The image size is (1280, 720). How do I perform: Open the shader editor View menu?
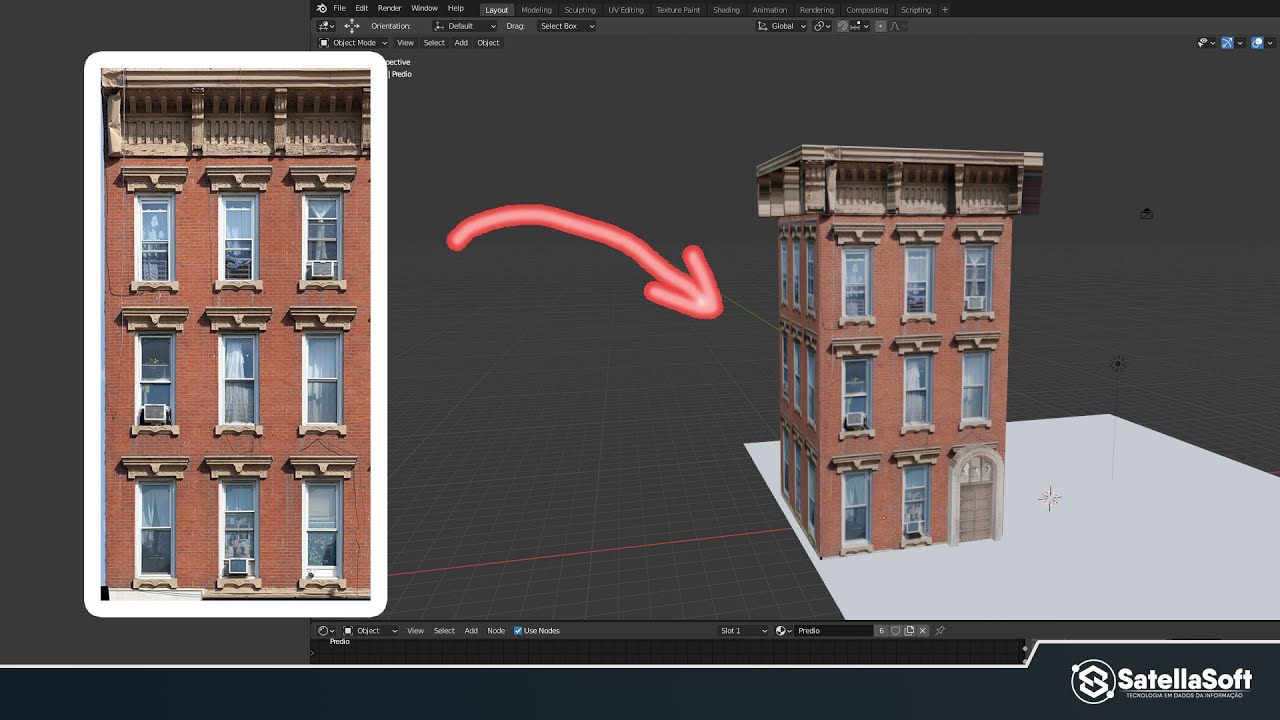click(x=415, y=631)
